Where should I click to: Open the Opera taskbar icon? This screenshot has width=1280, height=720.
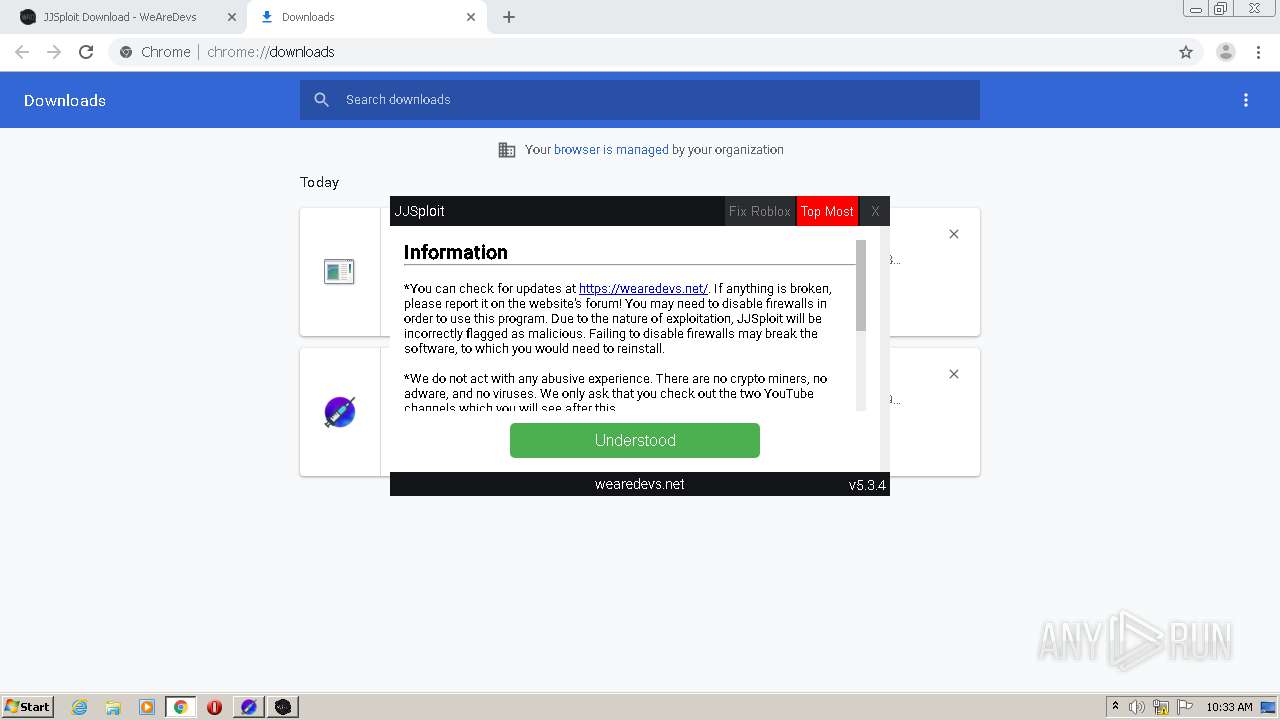[214, 707]
